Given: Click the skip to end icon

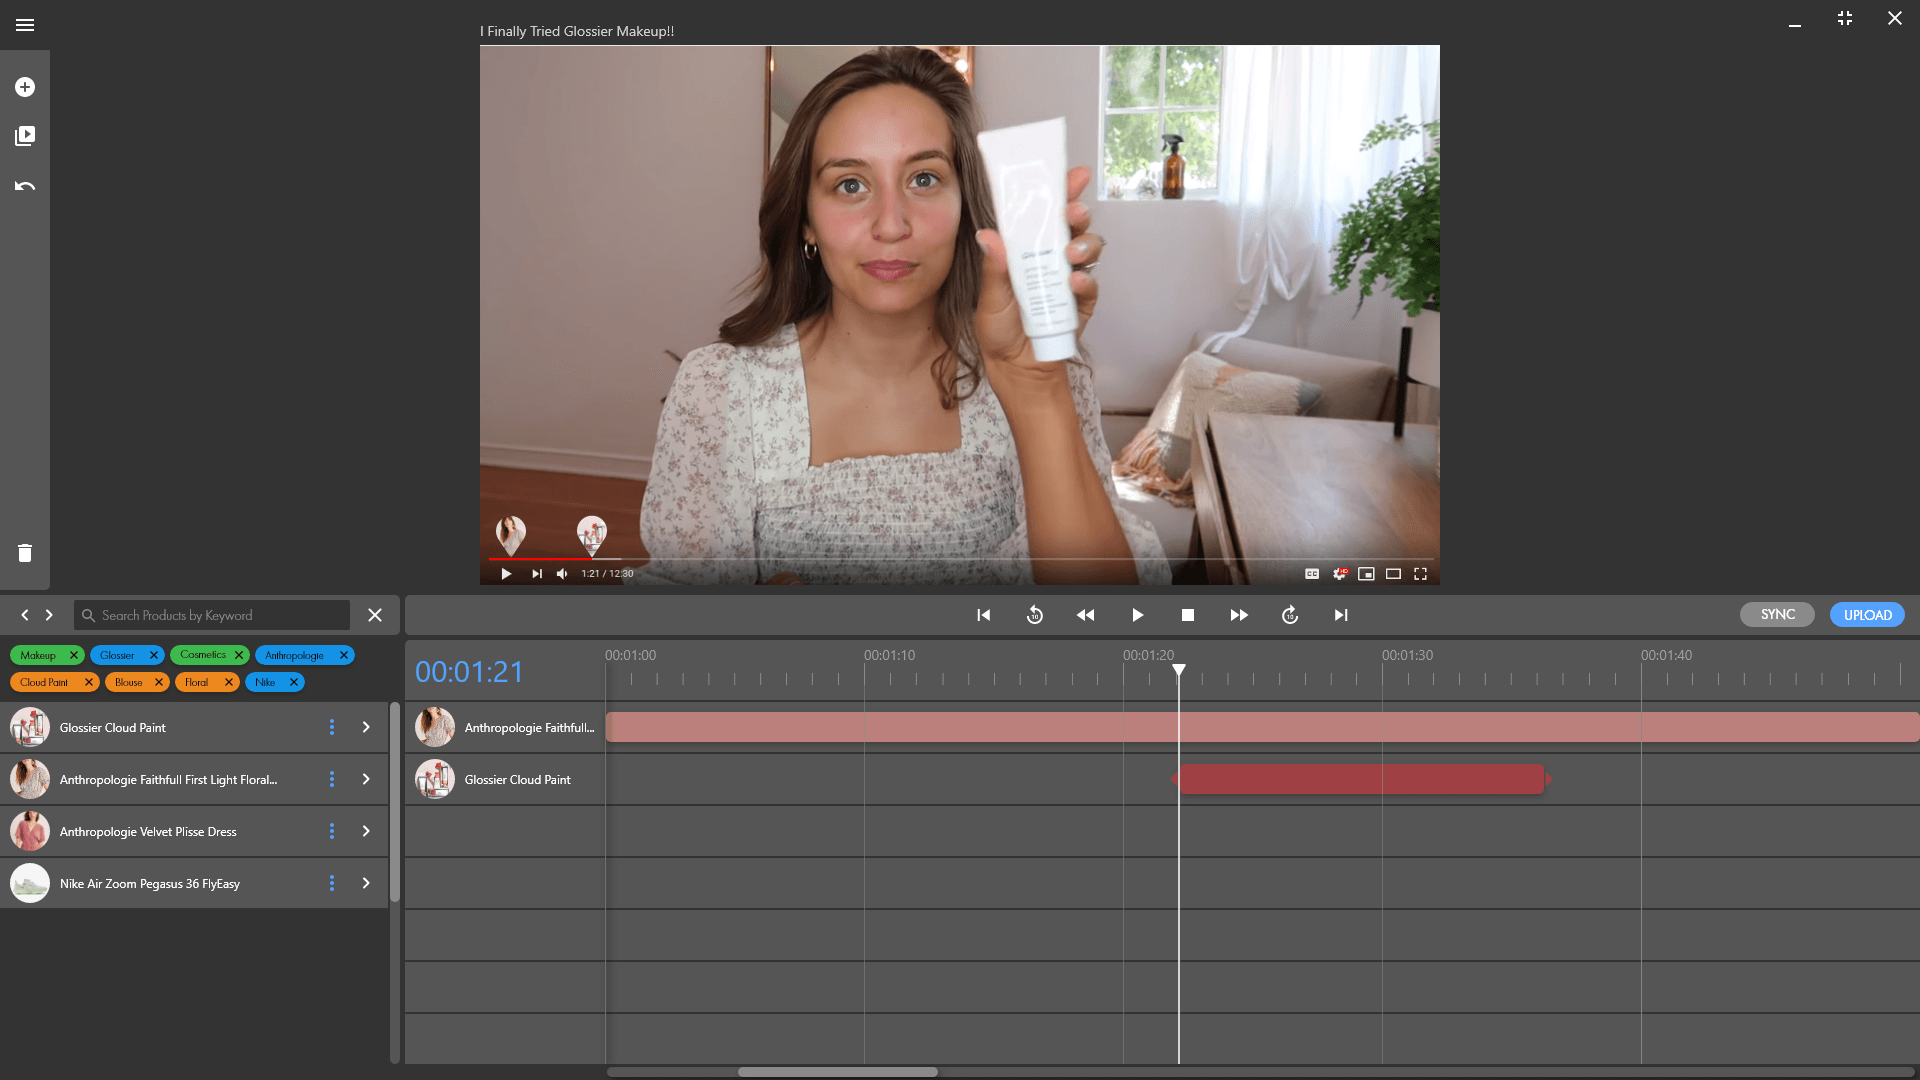Looking at the screenshot, I should point(1341,615).
